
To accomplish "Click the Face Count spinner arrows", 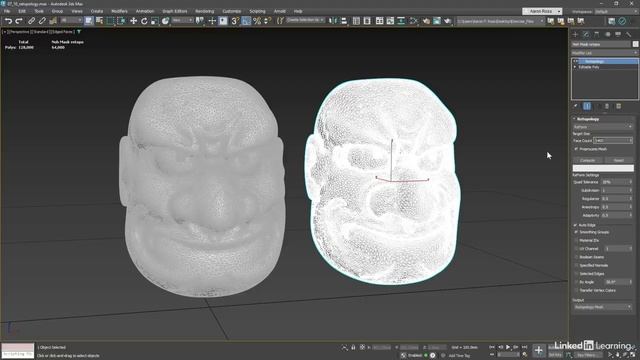I will tap(631, 140).
